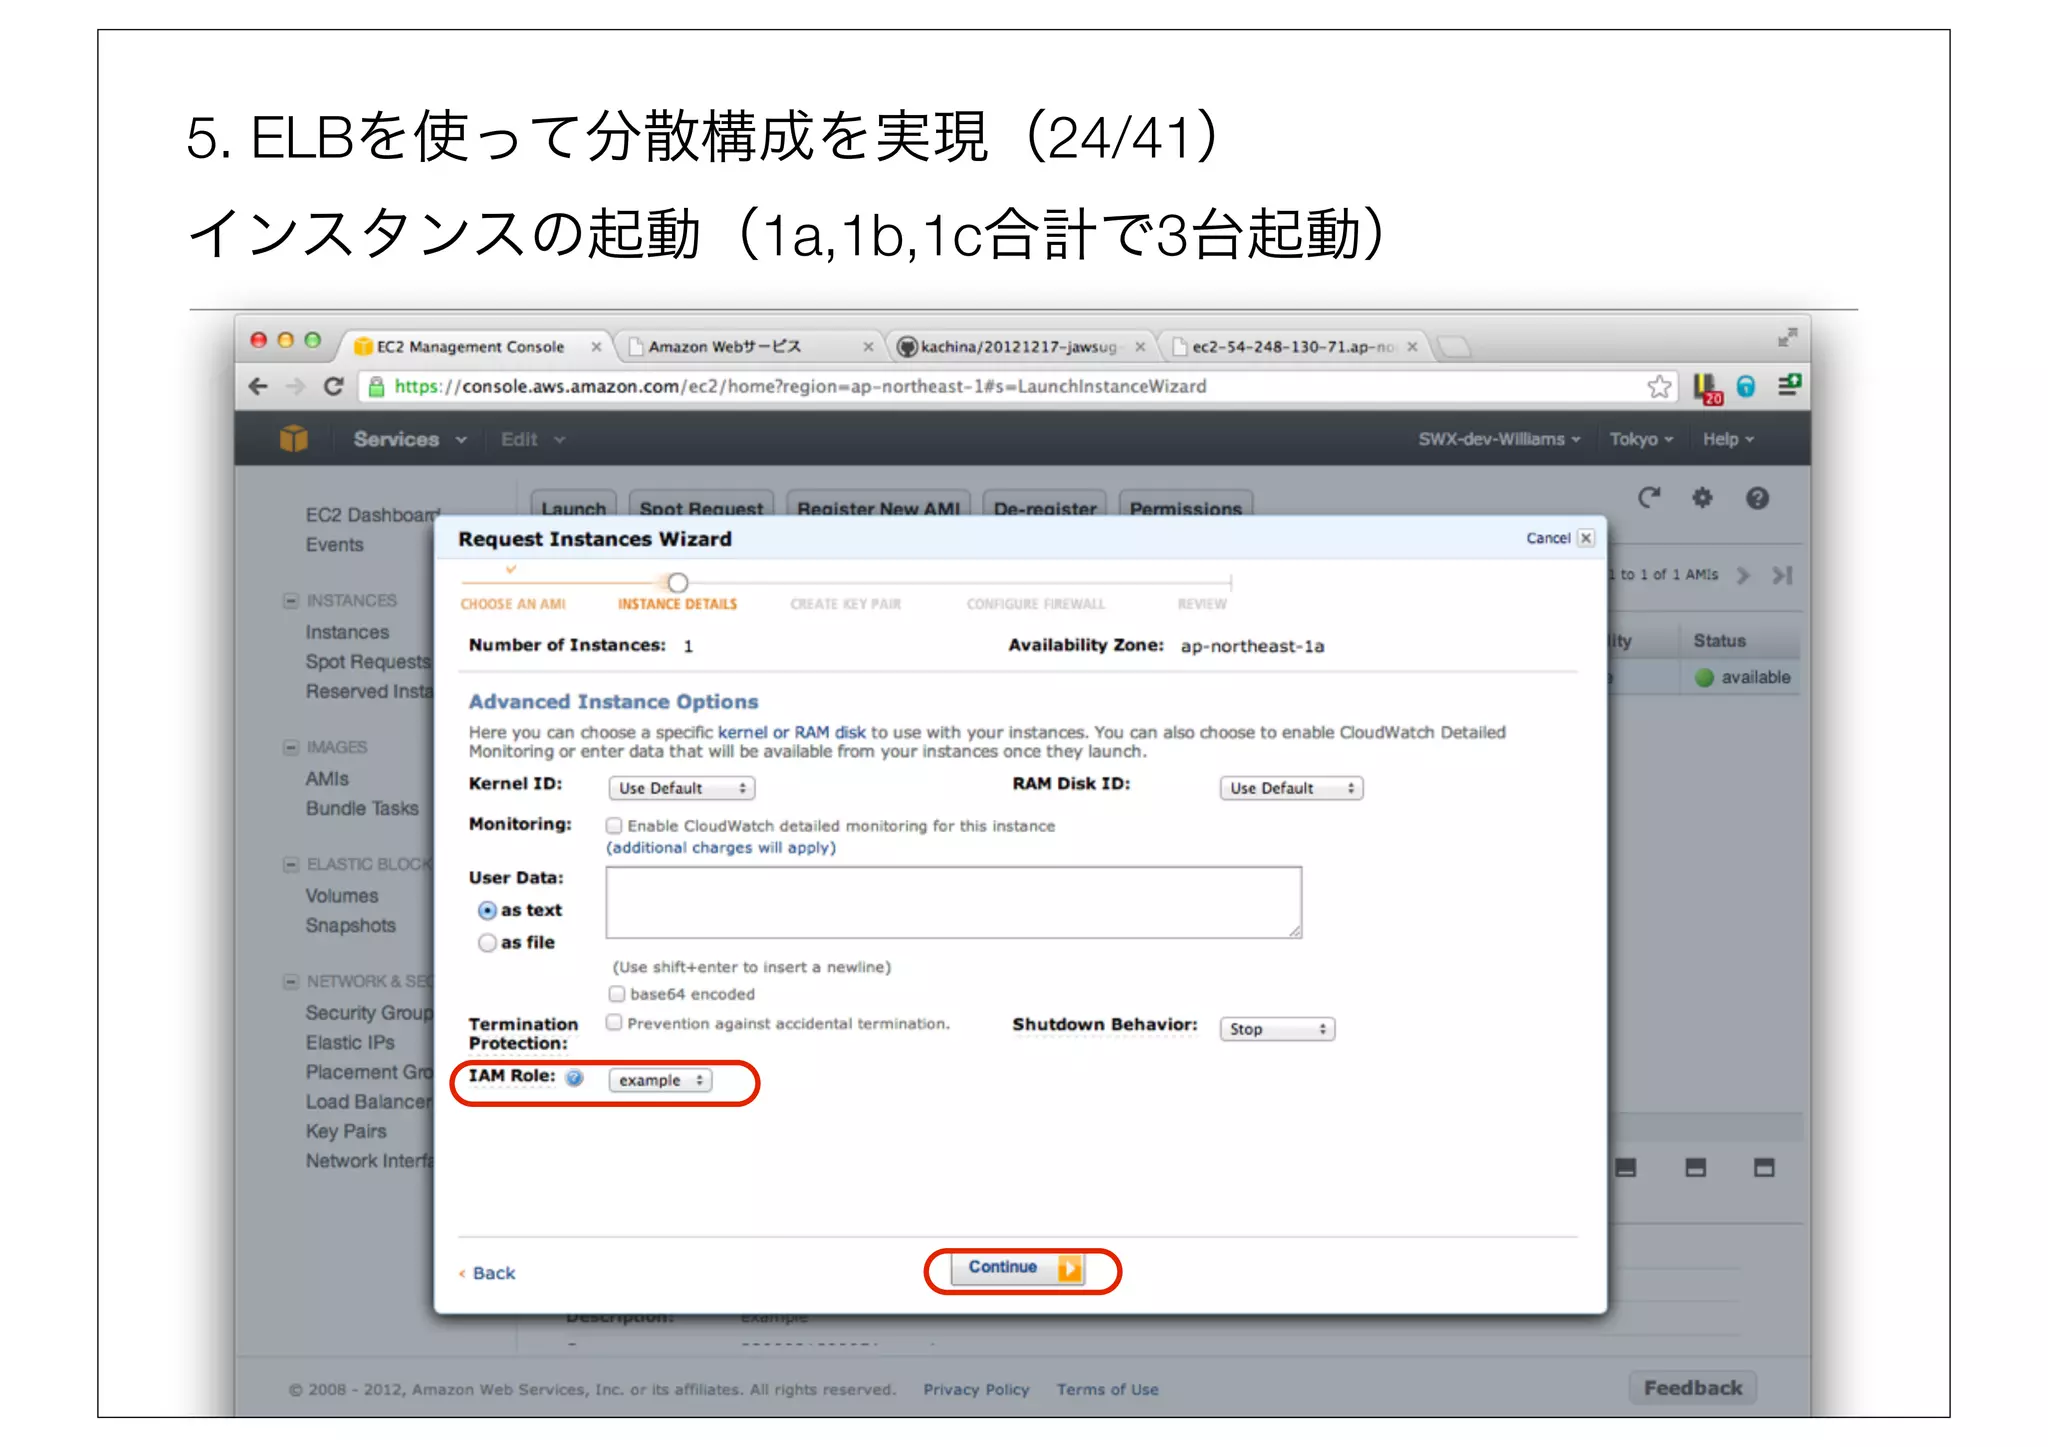The height and width of the screenshot is (1447, 2048).
Task: Click the bookmark star icon
Action: point(1659,387)
